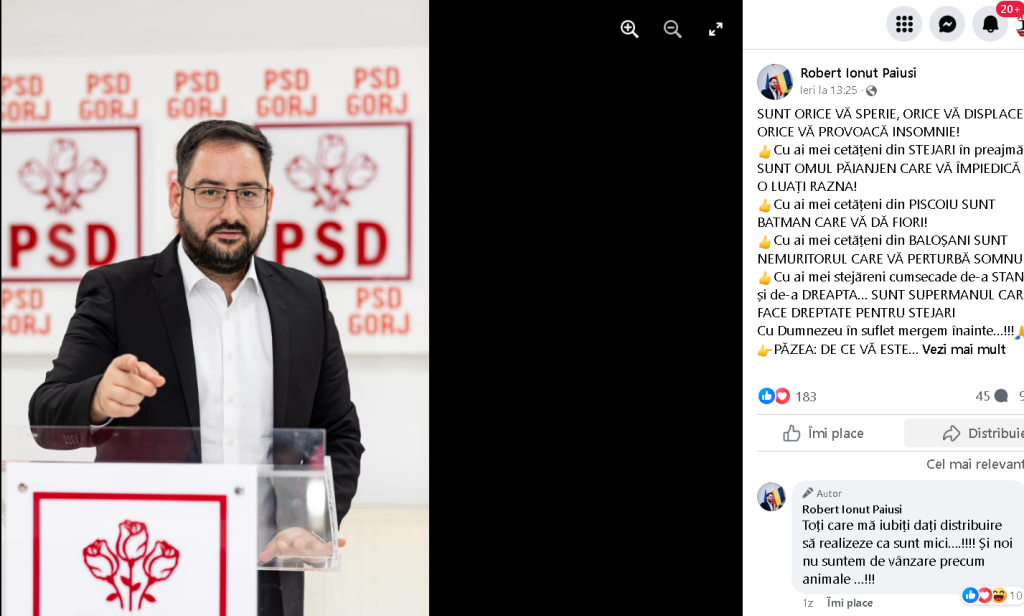Open the post timestamp Ieri la 13:25
This screenshot has height=616, width=1024.
tap(828, 90)
